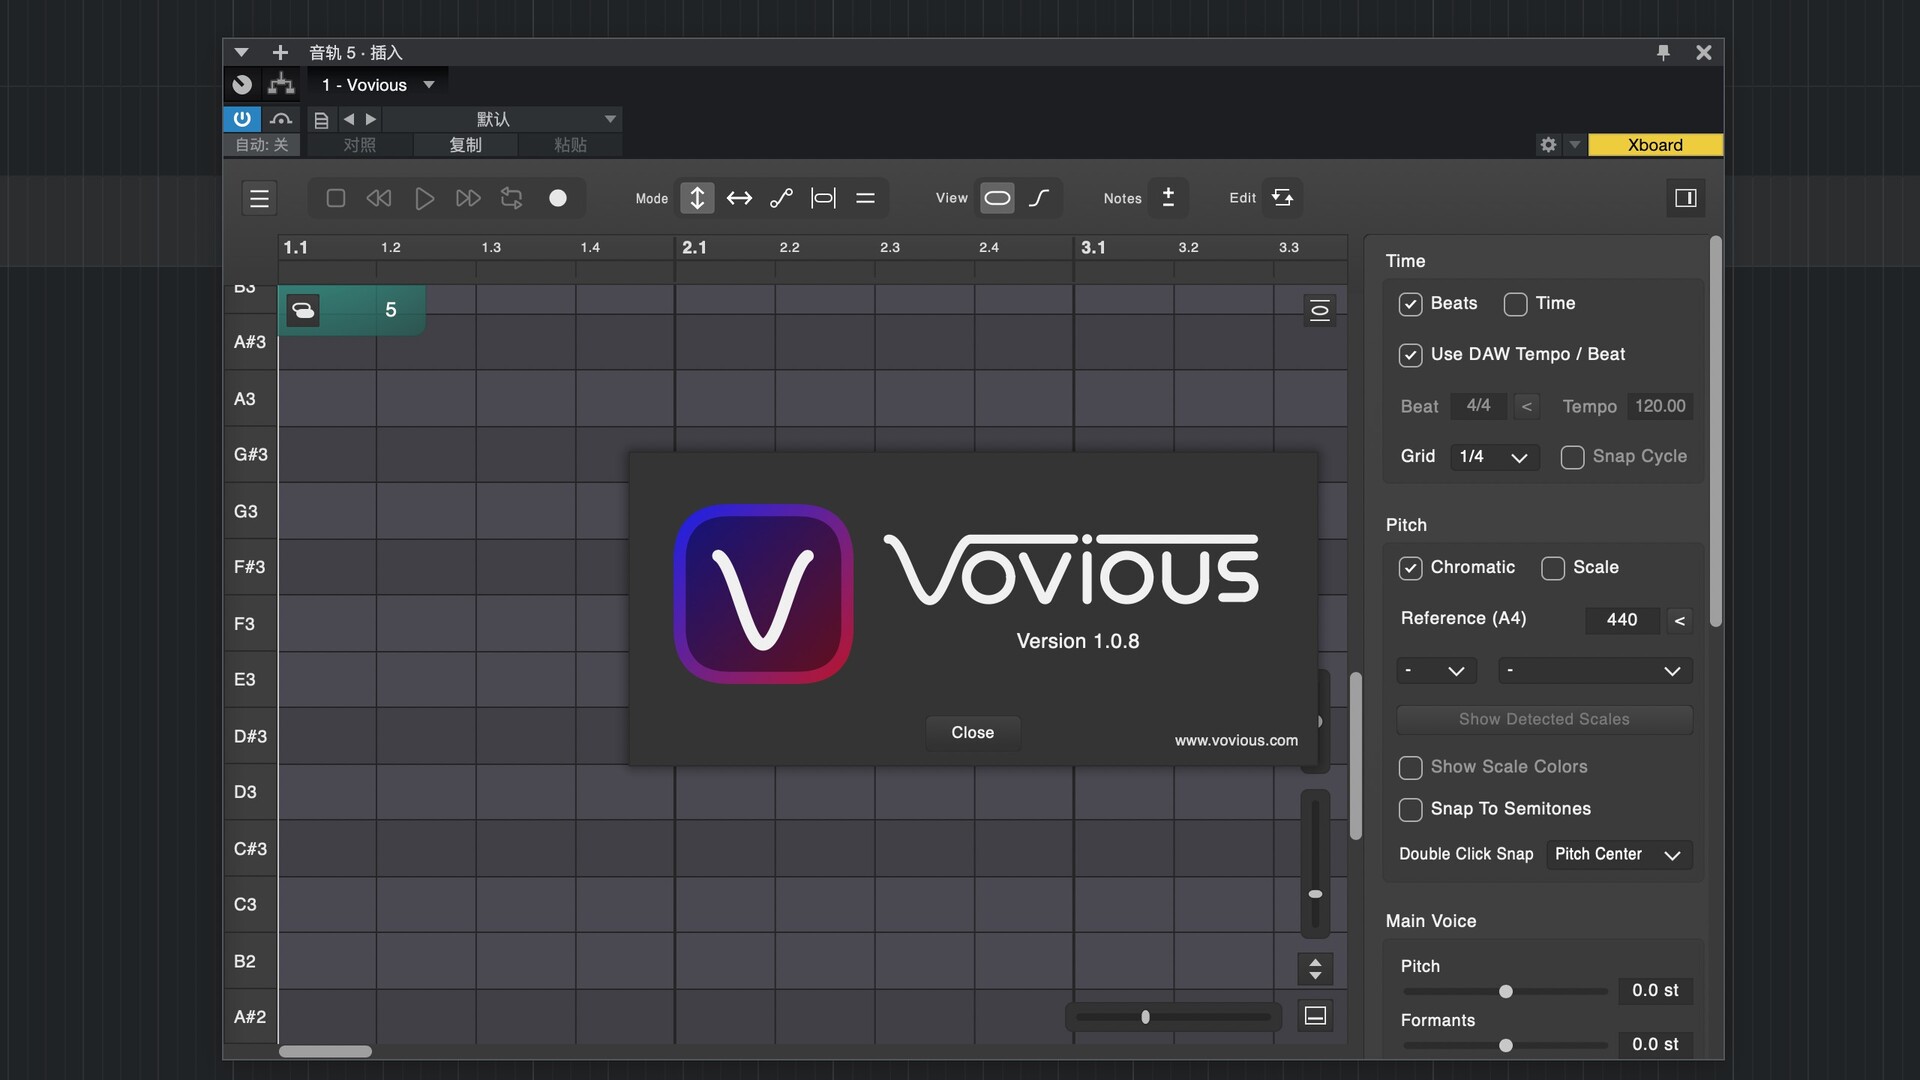Switch to the pitch curve view

pos(1039,198)
